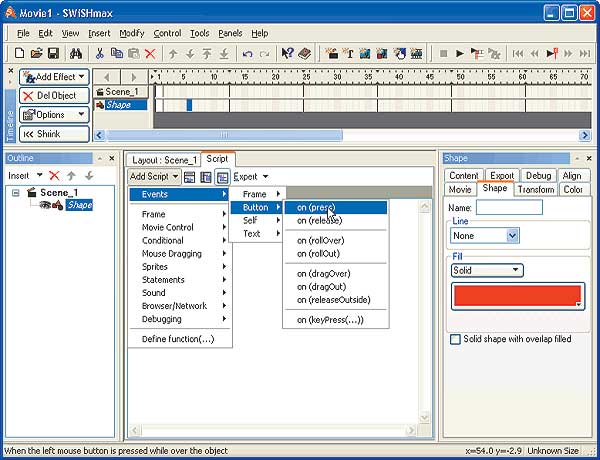Click the timeline horizontal scrollbar thumb
Image resolution: width=600 pixels, height=460 pixels.
(225, 135)
